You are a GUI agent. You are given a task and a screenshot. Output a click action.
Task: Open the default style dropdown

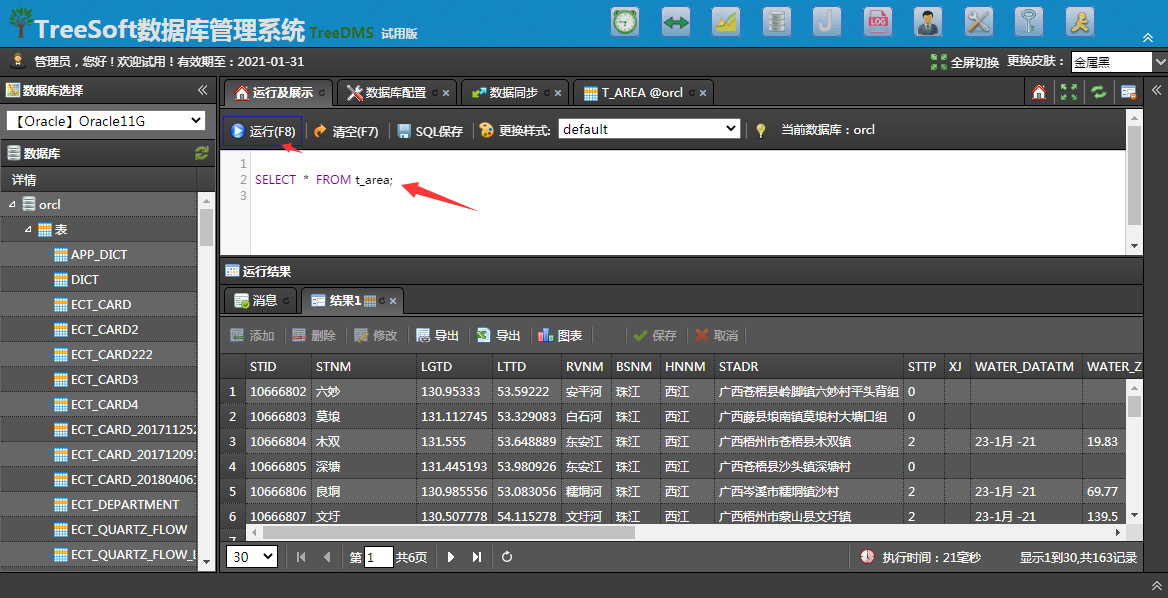click(x=649, y=130)
